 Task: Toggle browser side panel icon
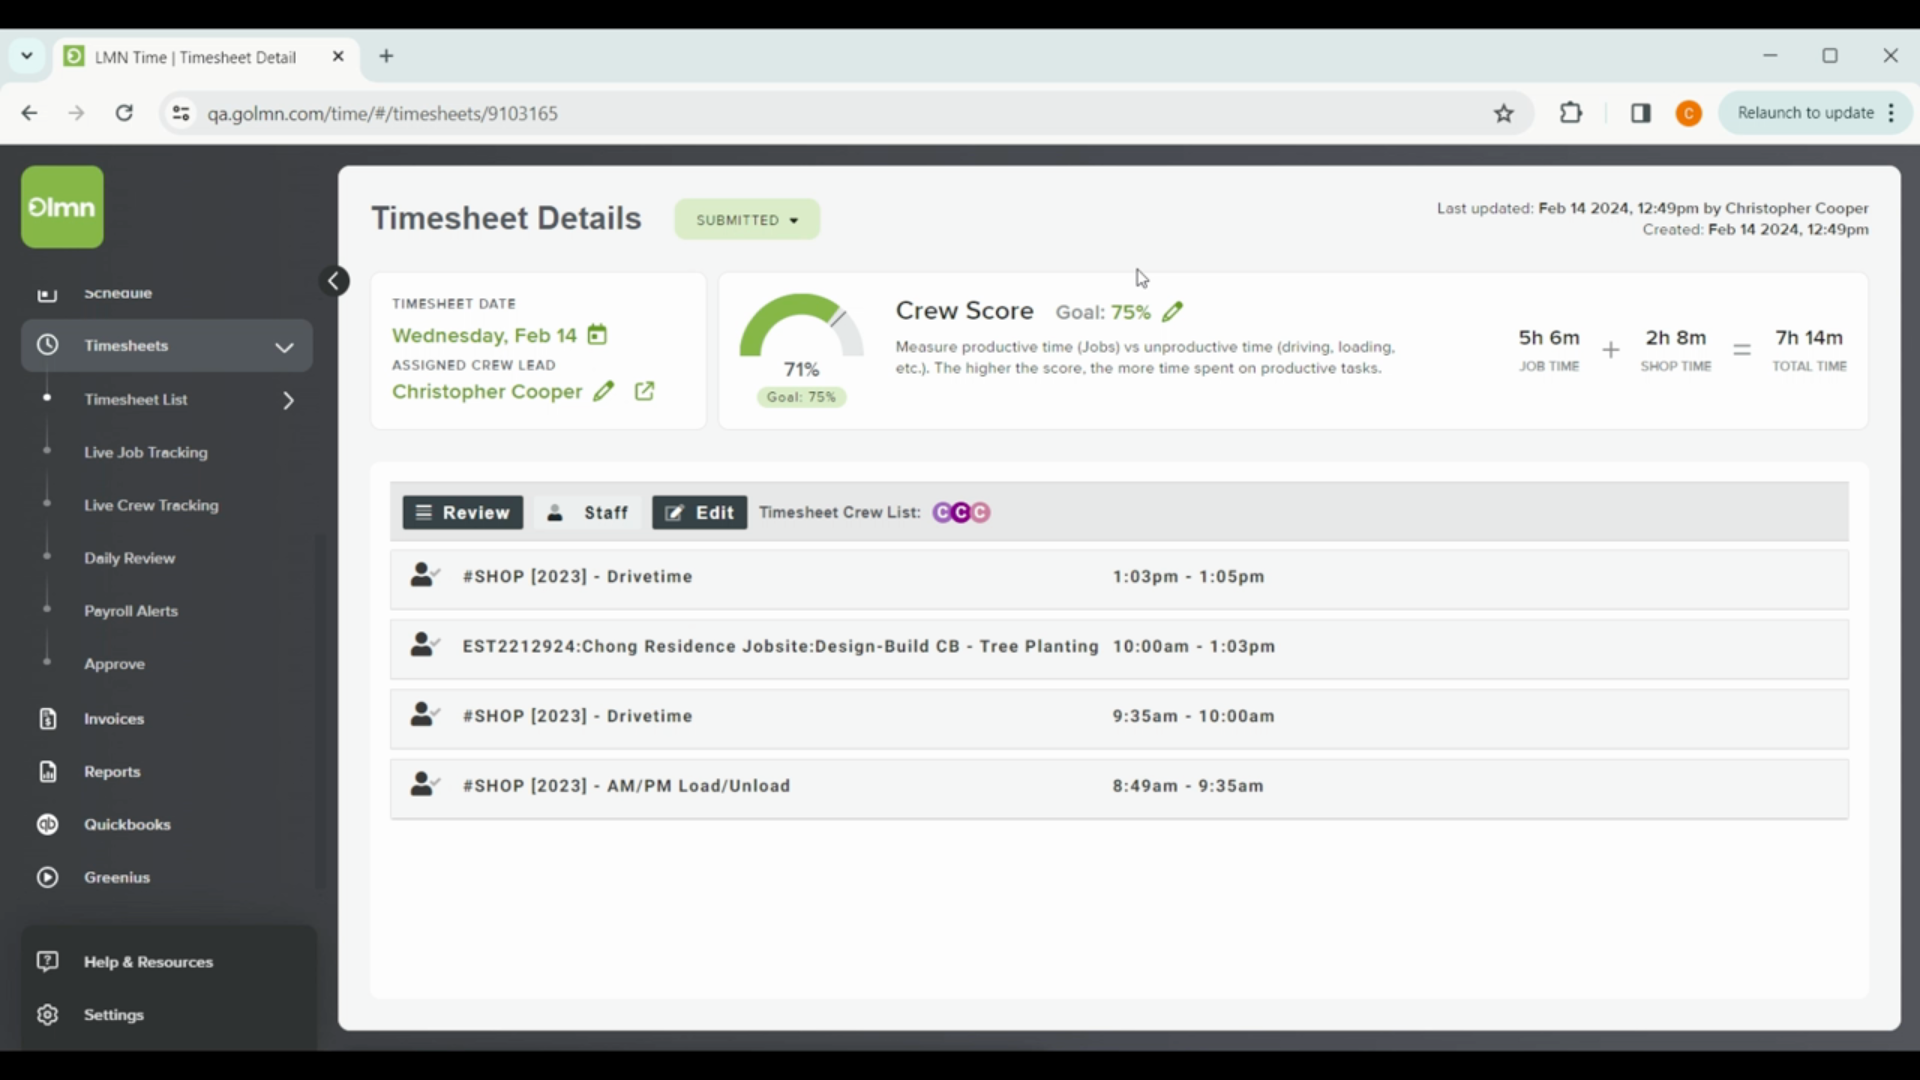pyautogui.click(x=1641, y=113)
